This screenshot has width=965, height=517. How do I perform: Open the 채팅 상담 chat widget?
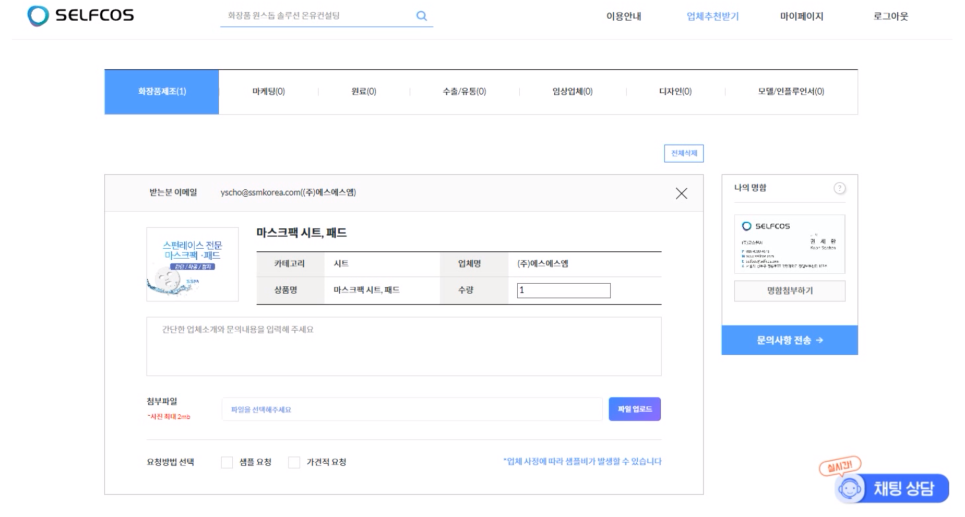892,487
